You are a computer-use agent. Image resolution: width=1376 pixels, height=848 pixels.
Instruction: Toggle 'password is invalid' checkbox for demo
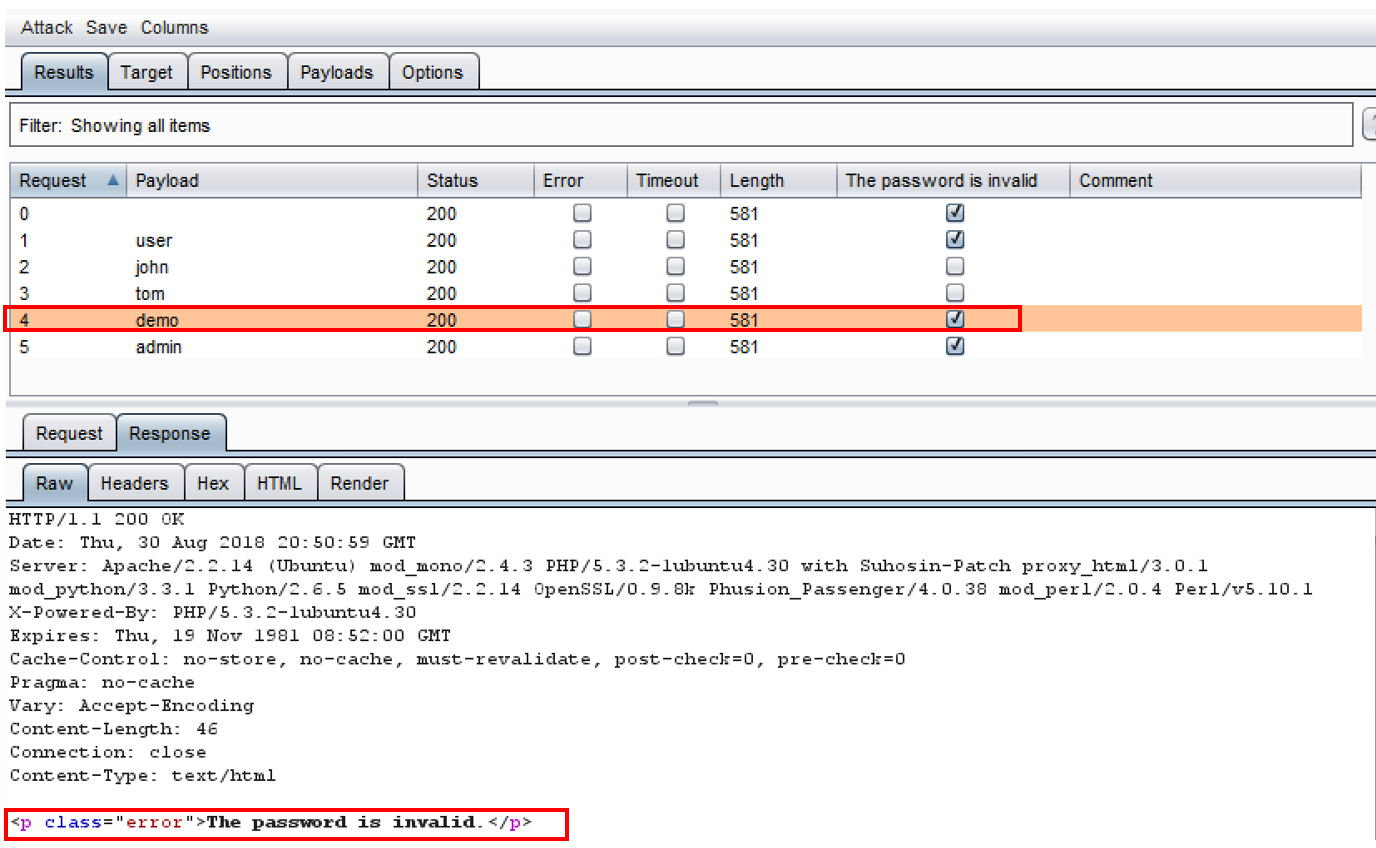pos(955,320)
